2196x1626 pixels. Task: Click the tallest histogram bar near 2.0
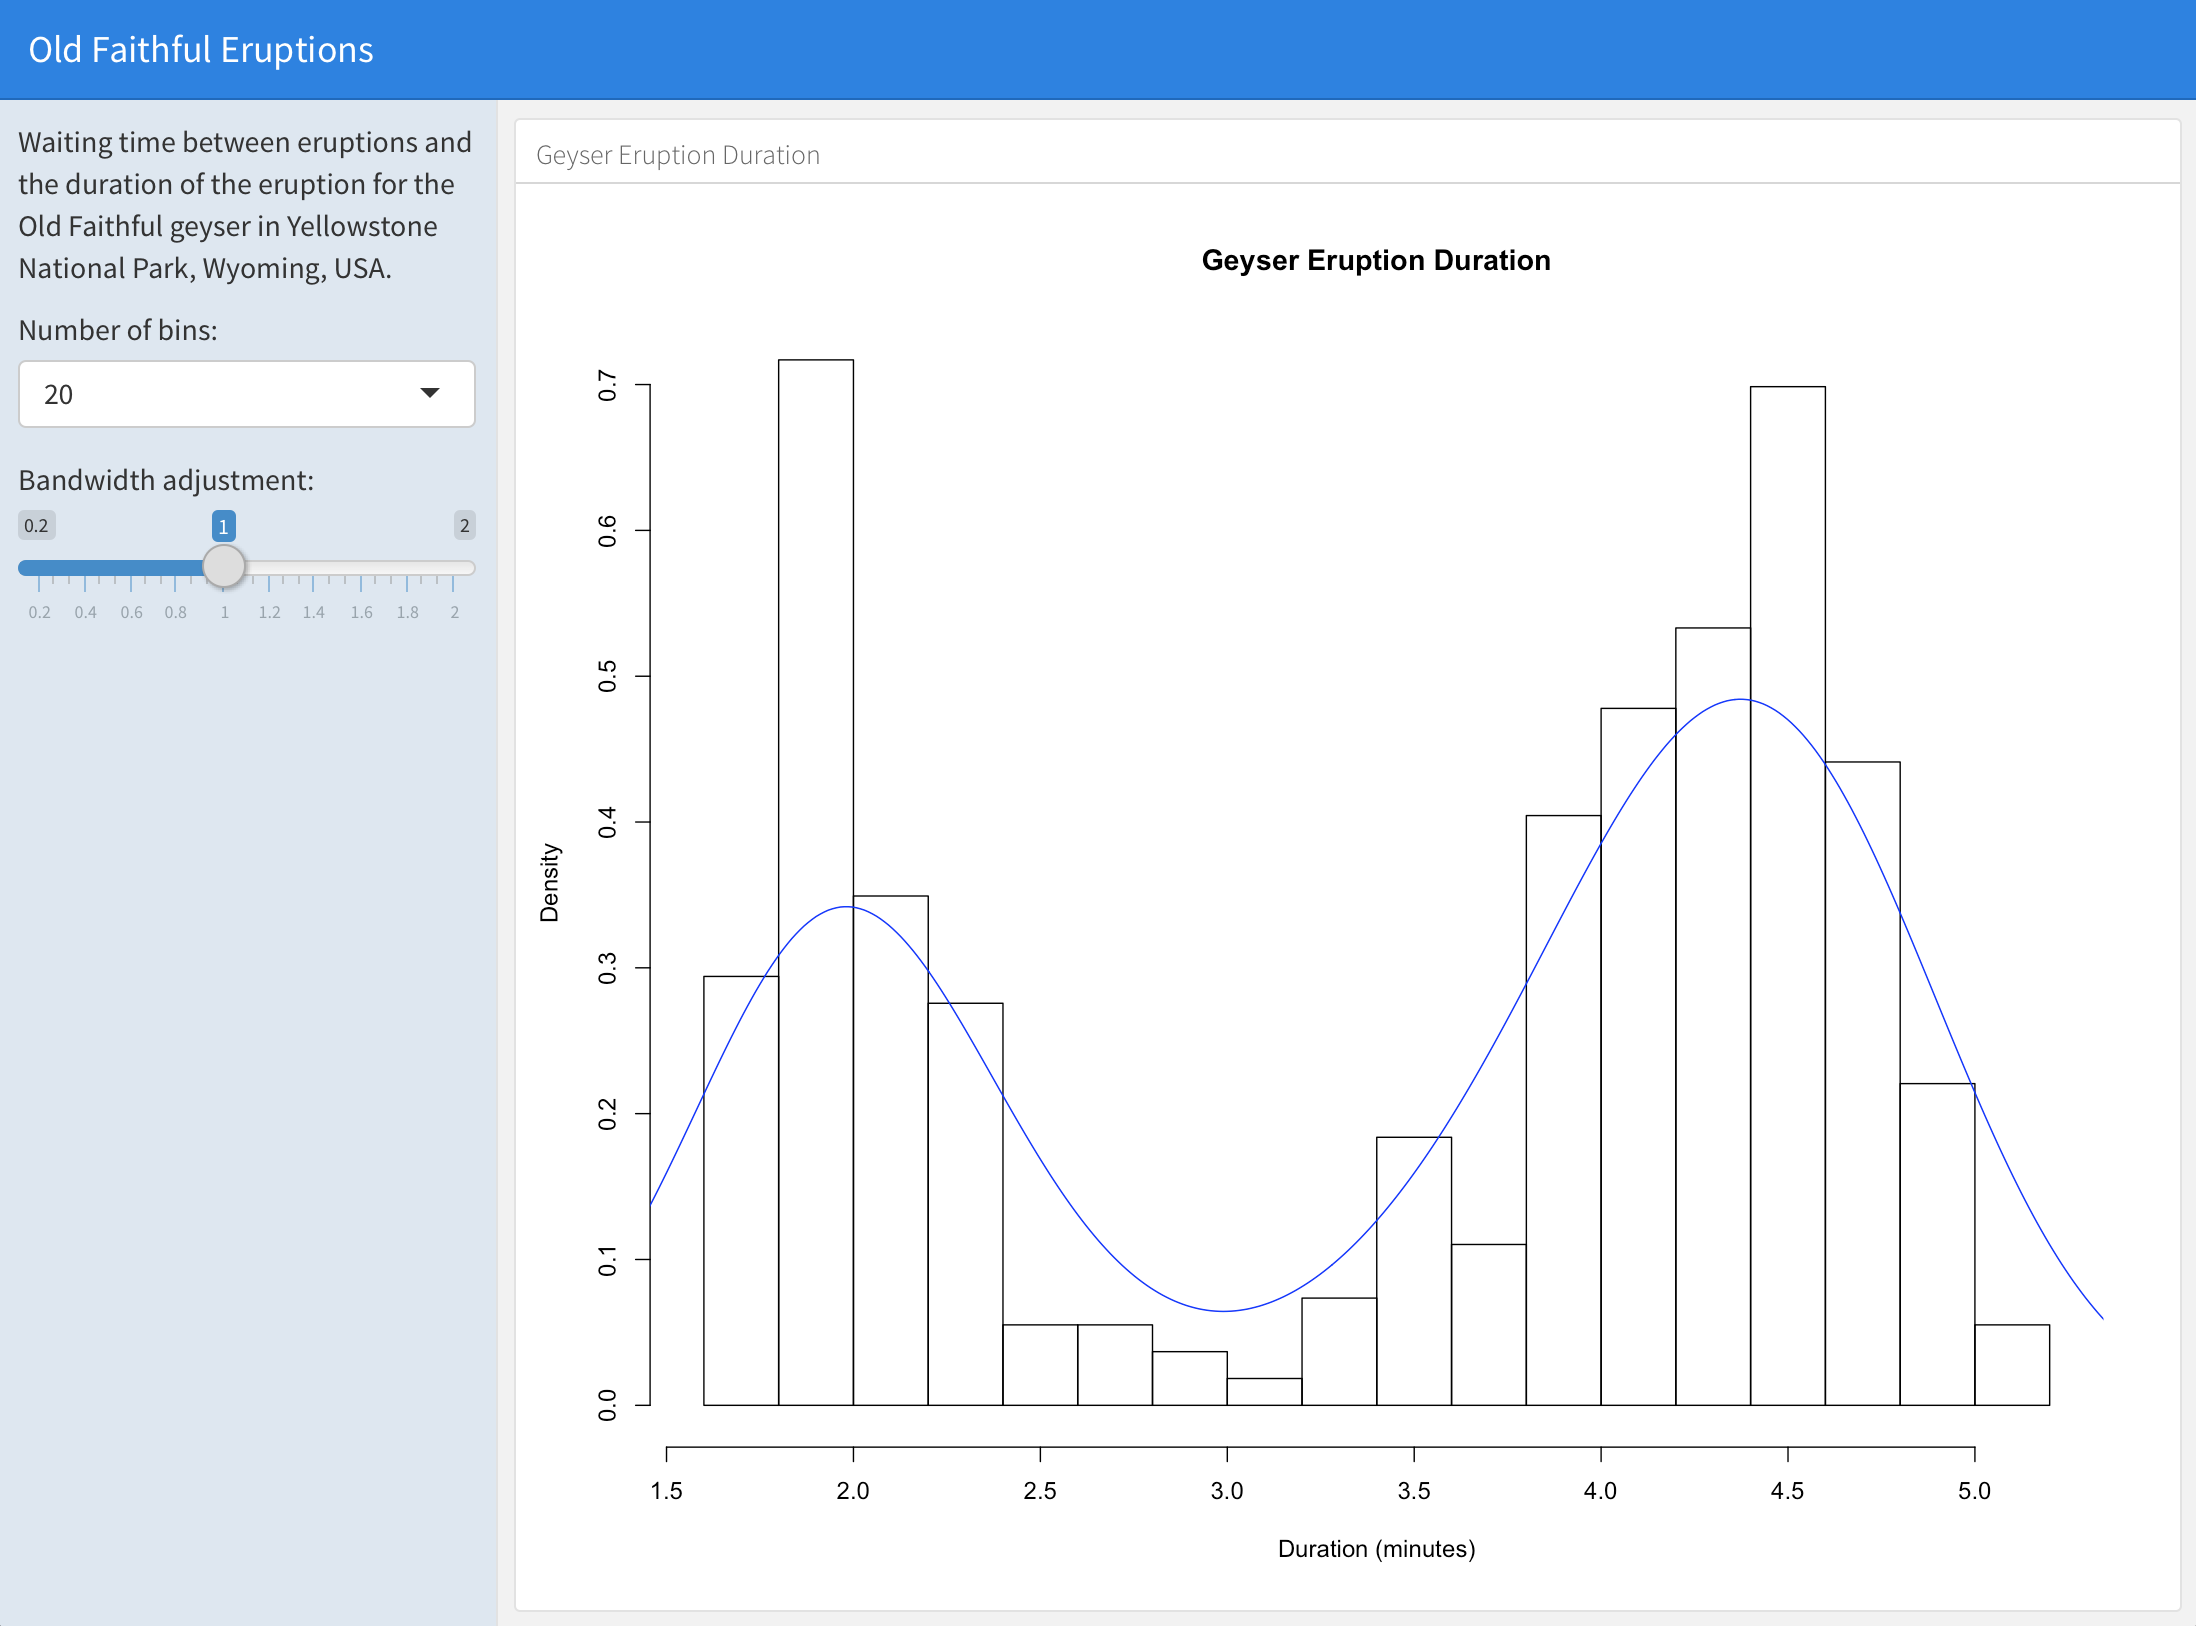pyautogui.click(x=816, y=880)
